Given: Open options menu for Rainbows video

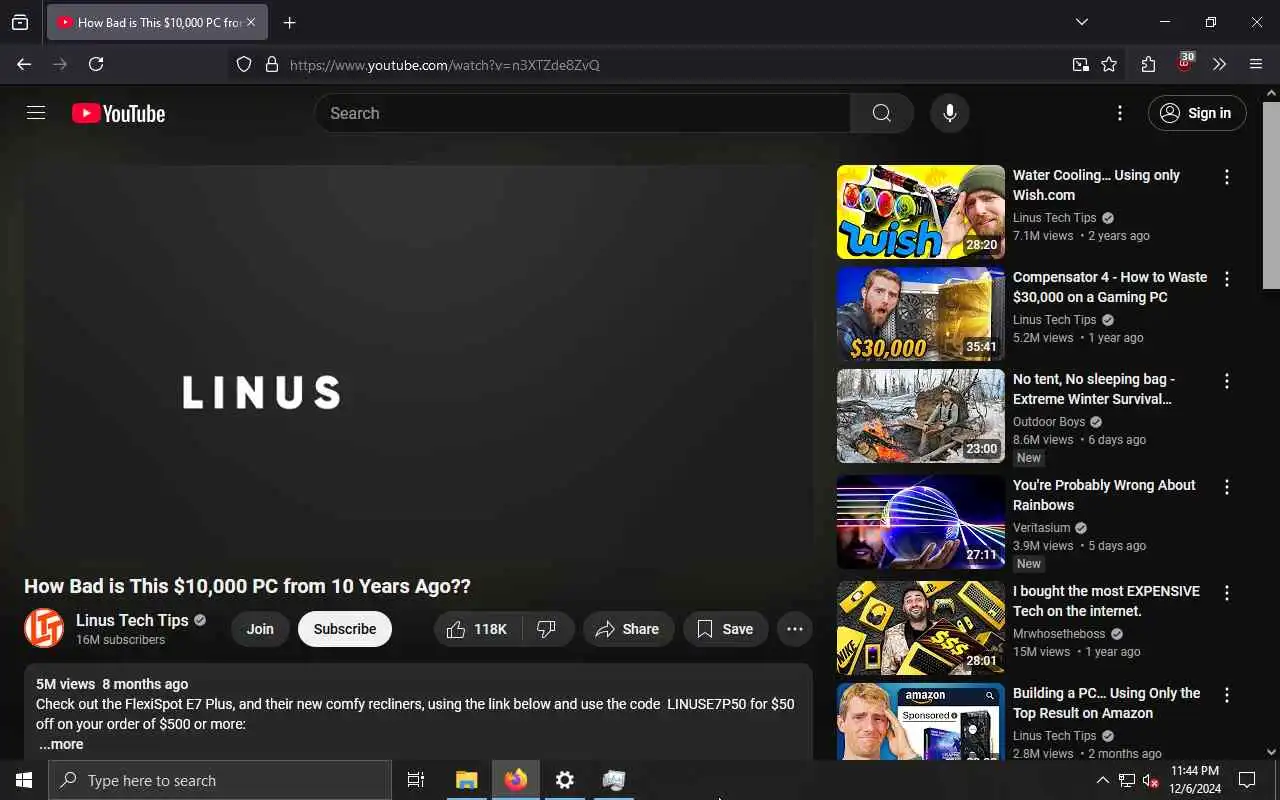Looking at the screenshot, I should coord(1227,487).
